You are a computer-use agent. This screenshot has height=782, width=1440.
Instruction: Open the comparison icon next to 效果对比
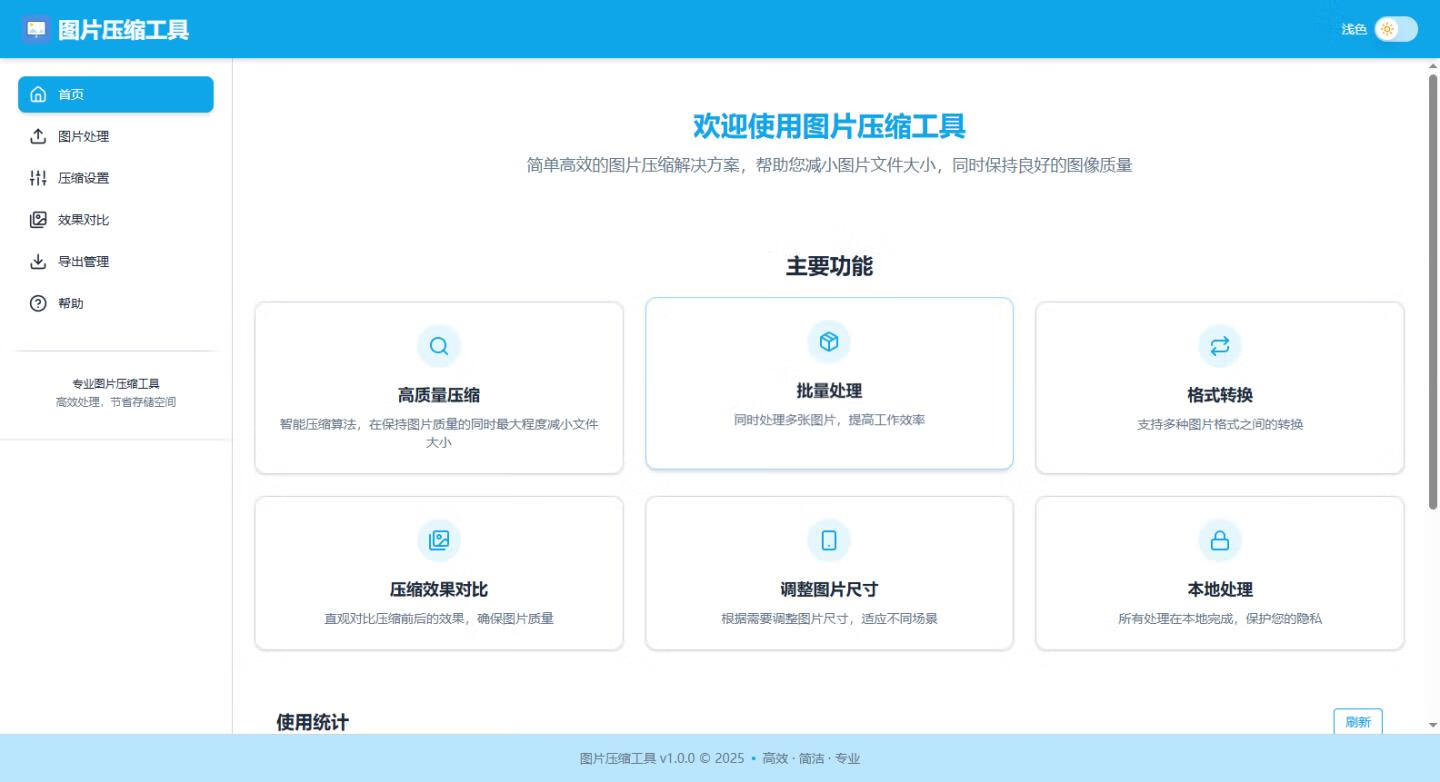pyautogui.click(x=38, y=219)
